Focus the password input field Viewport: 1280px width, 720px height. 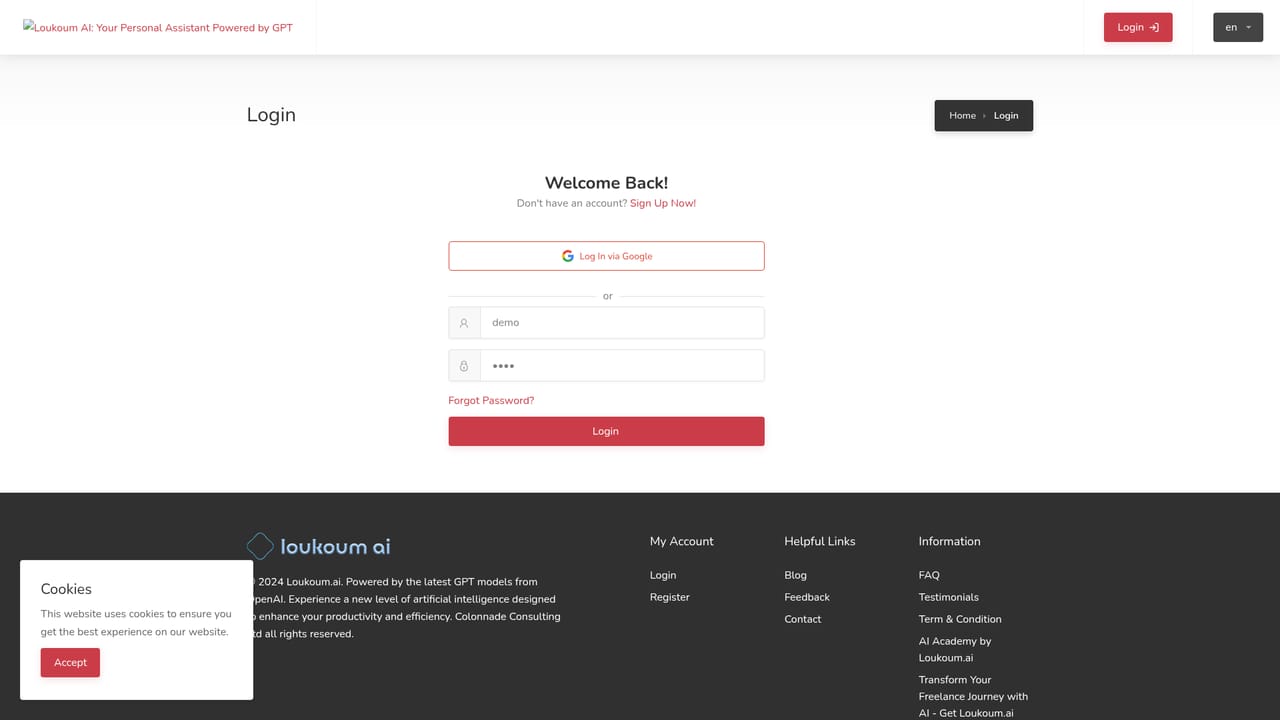click(x=622, y=366)
